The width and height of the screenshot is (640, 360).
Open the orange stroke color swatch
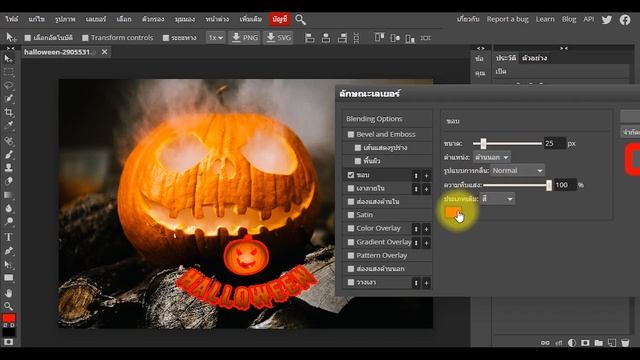[452, 212]
